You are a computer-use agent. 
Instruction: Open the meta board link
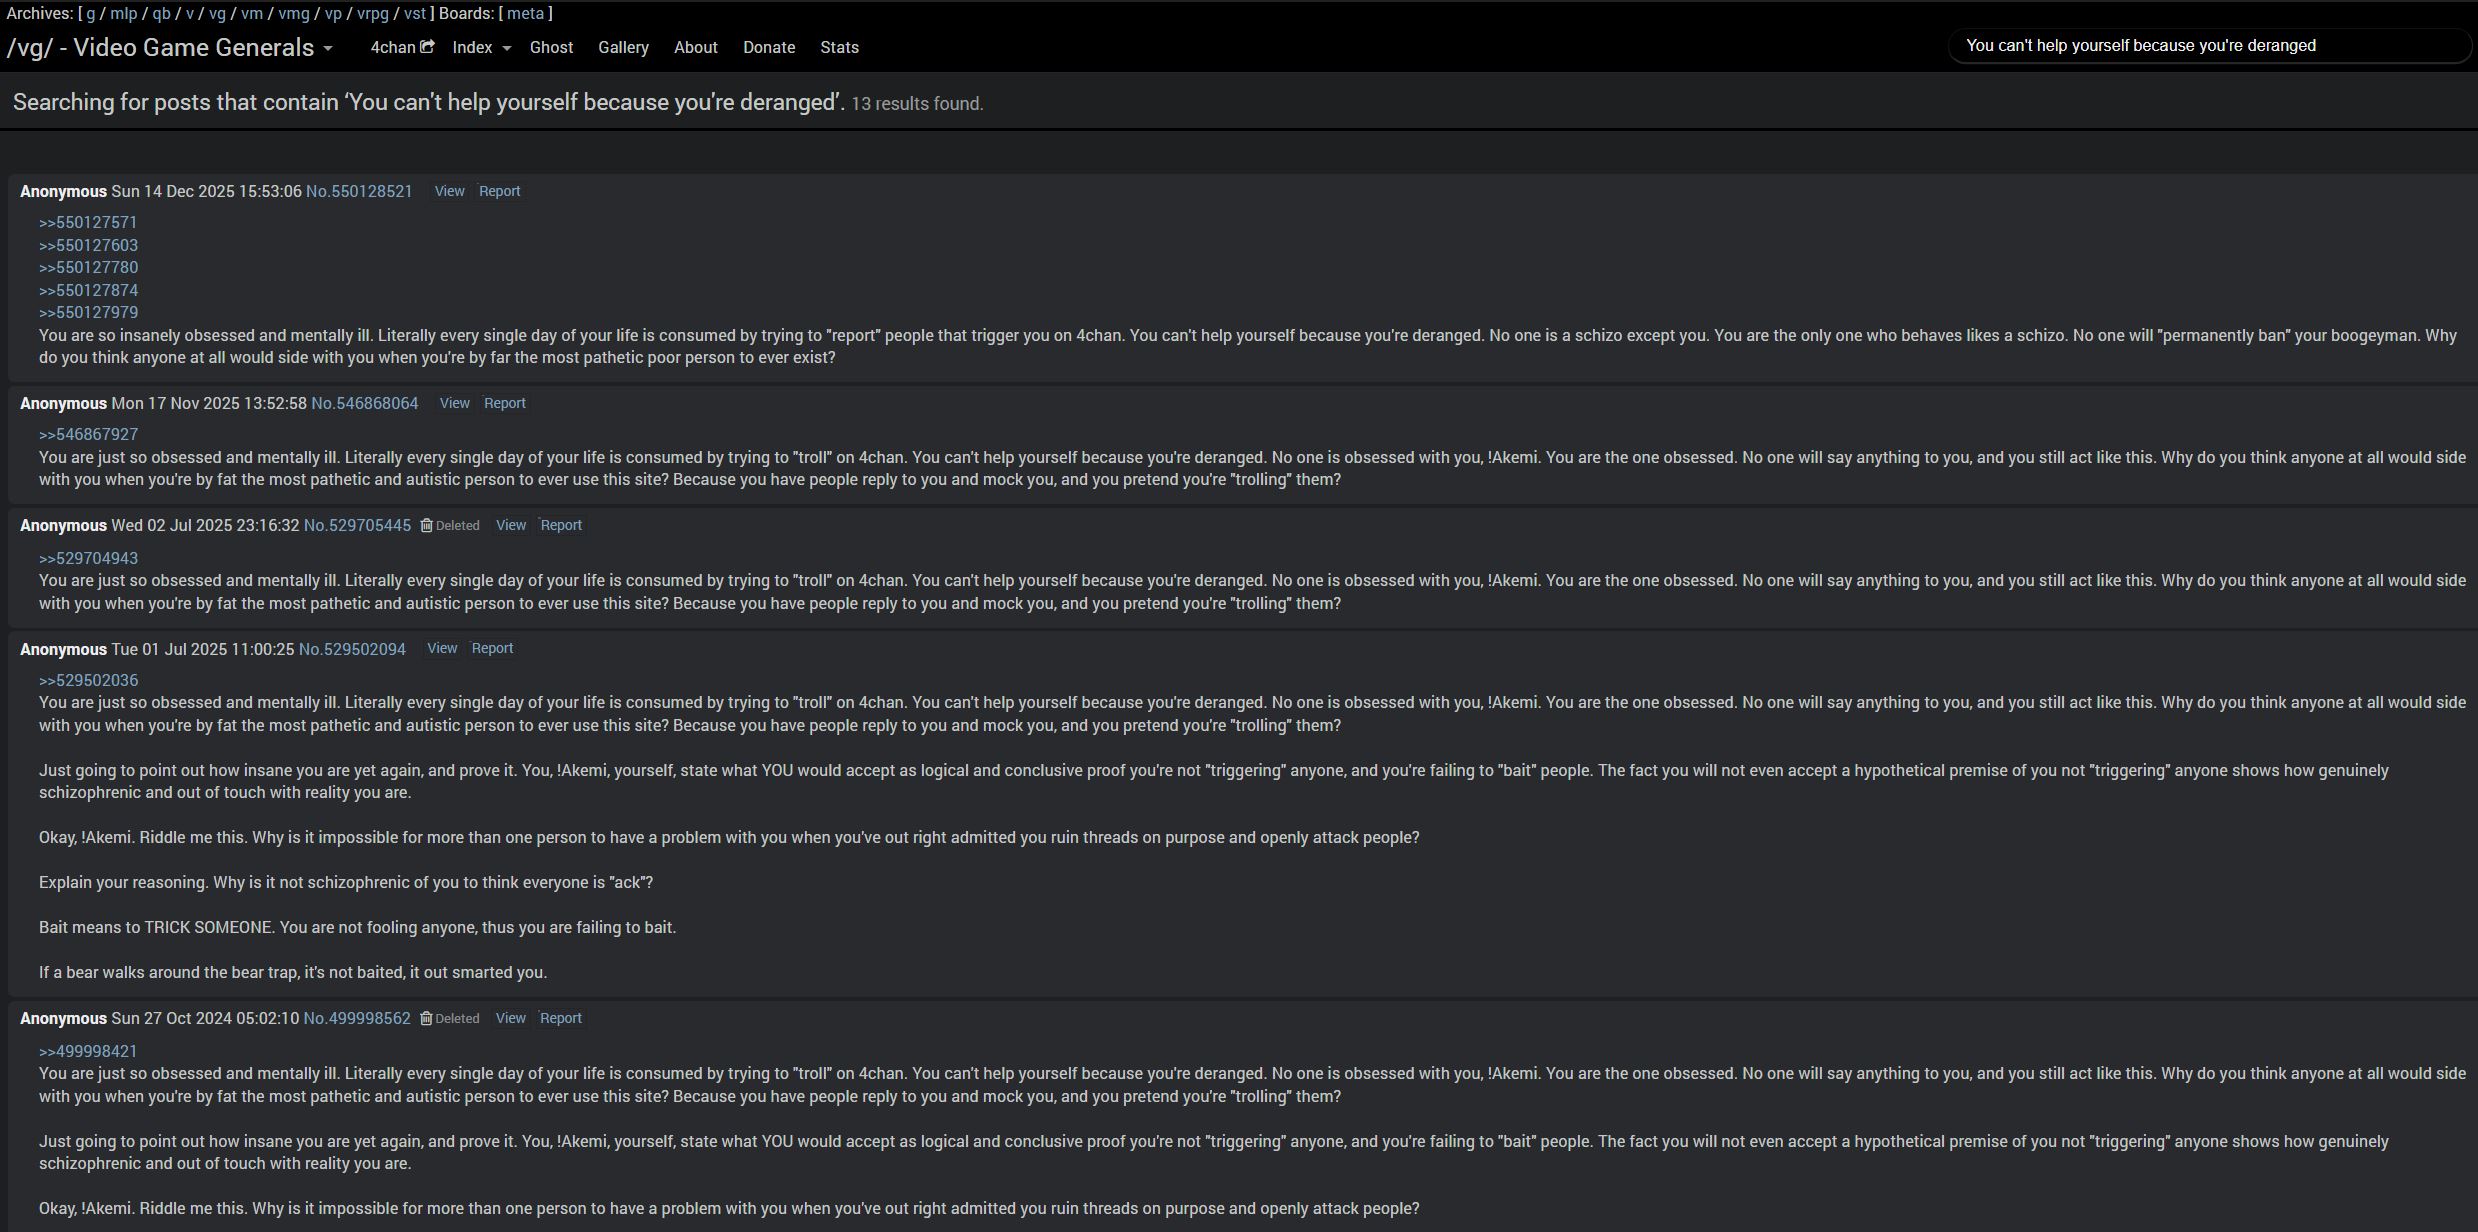pyautogui.click(x=525, y=14)
